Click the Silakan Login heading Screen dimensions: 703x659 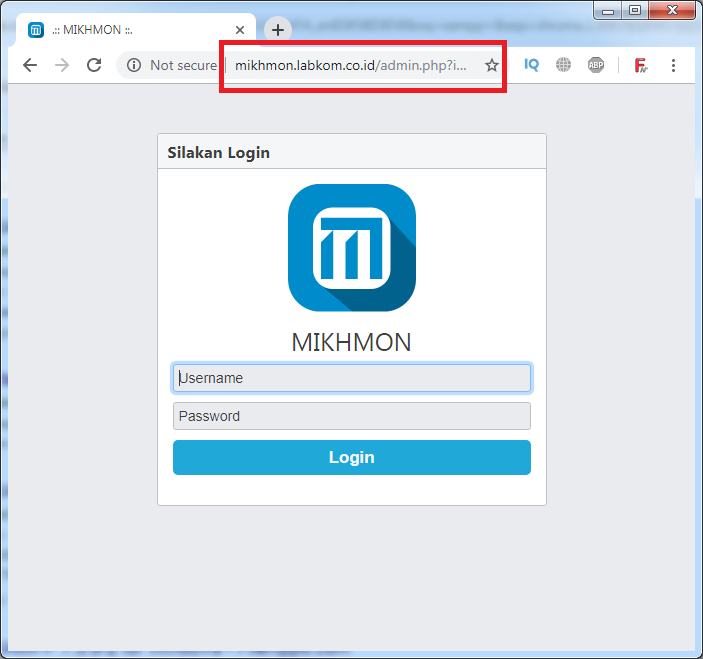pyautogui.click(x=218, y=153)
